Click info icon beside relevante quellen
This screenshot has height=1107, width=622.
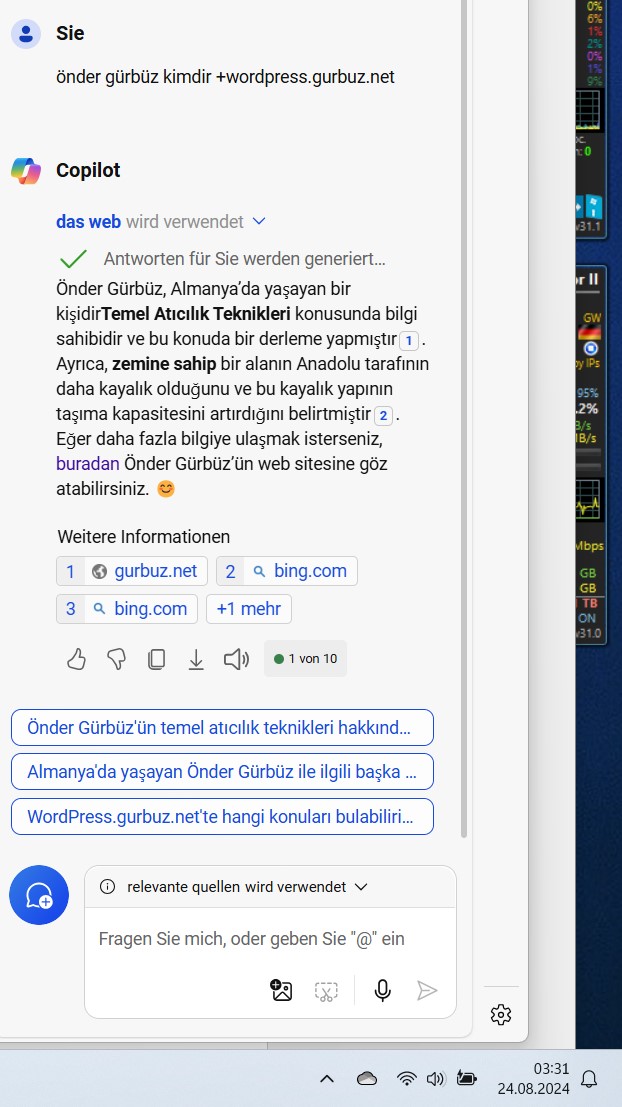tap(107, 887)
